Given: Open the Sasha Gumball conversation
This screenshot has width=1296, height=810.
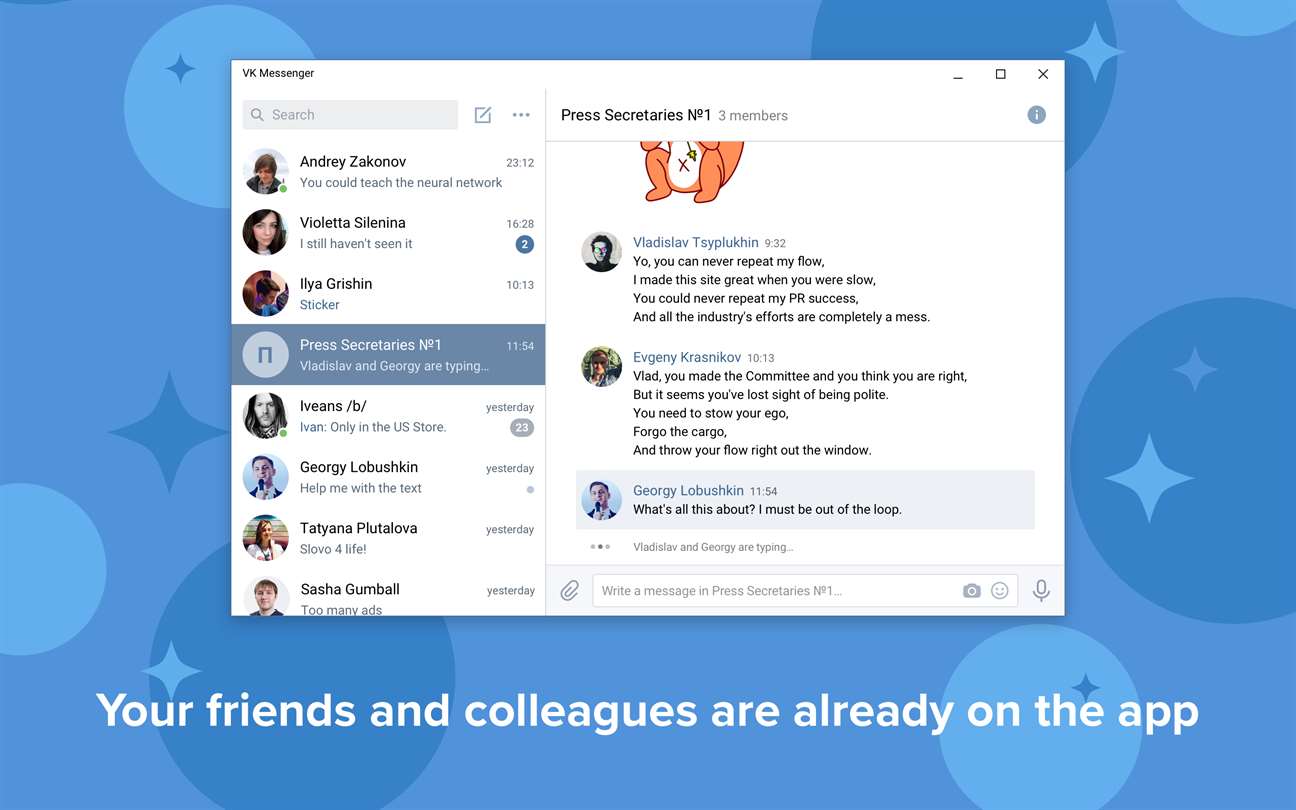Looking at the screenshot, I should click(x=388, y=592).
